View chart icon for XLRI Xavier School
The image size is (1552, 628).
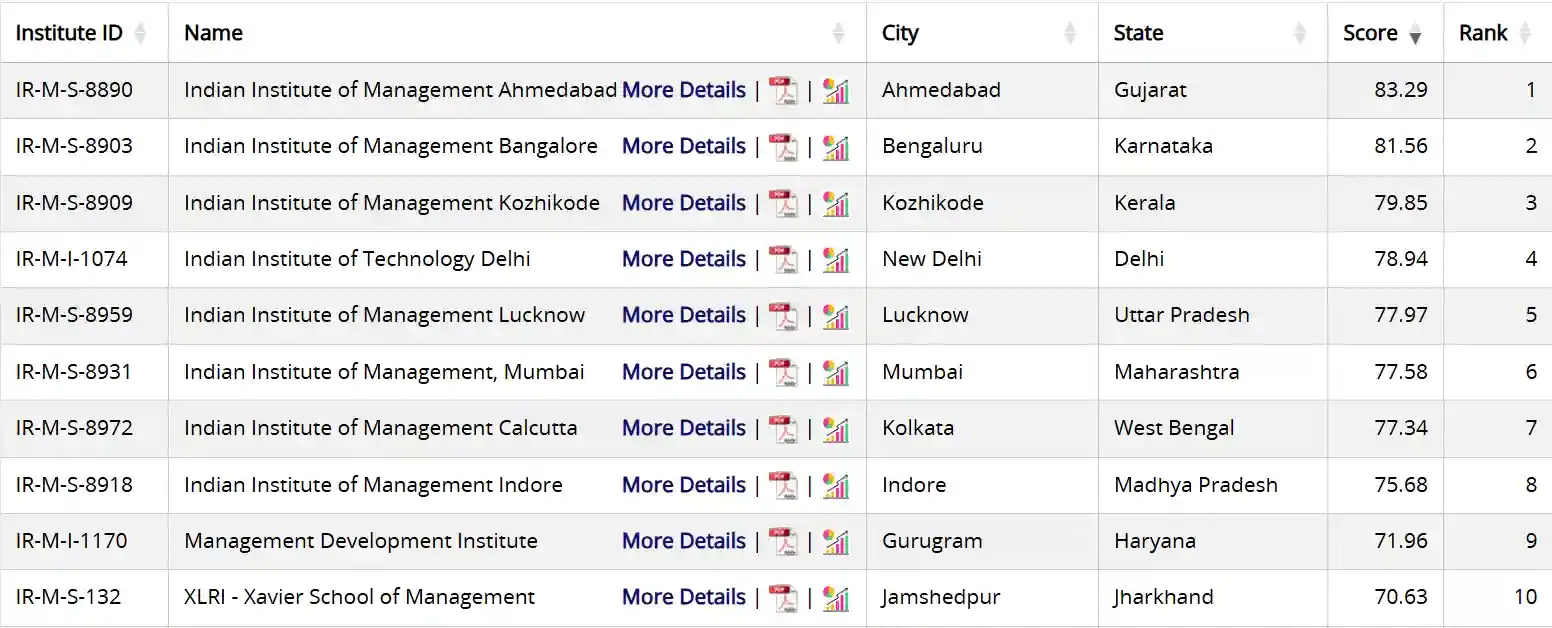tap(836, 598)
